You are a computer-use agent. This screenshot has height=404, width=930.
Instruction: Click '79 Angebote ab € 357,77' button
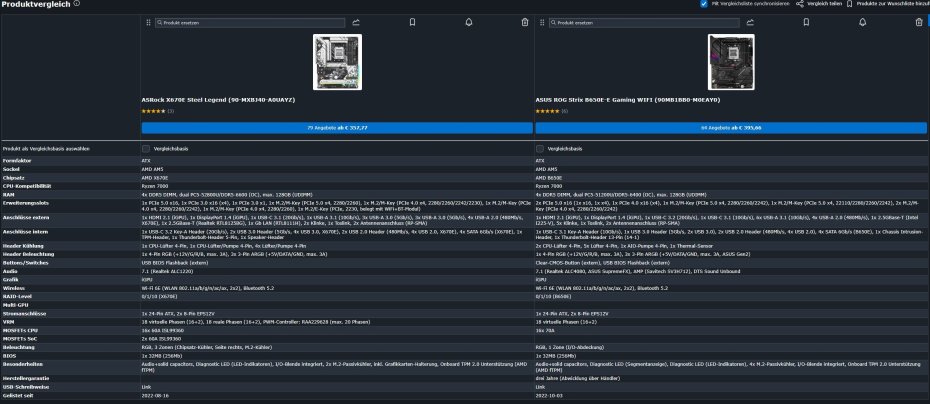point(337,128)
